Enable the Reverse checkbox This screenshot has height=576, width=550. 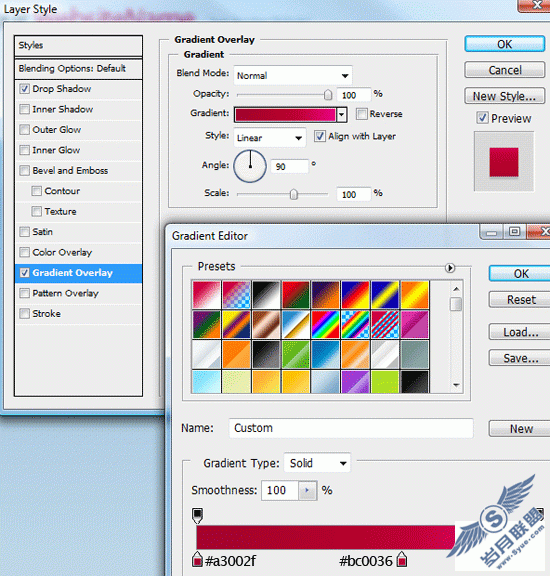pos(361,114)
